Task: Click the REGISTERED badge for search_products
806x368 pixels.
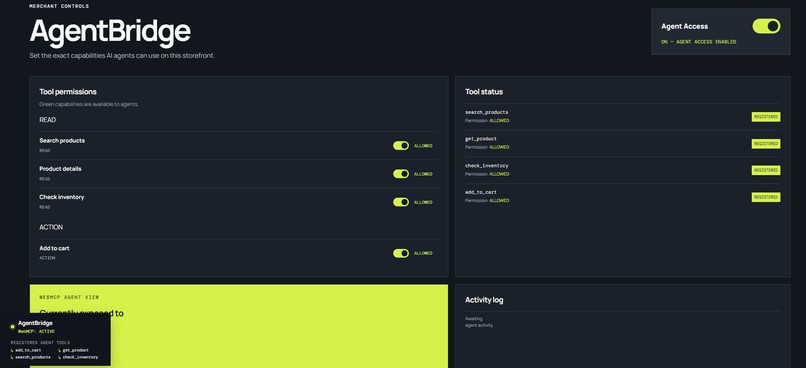Action: coord(765,117)
